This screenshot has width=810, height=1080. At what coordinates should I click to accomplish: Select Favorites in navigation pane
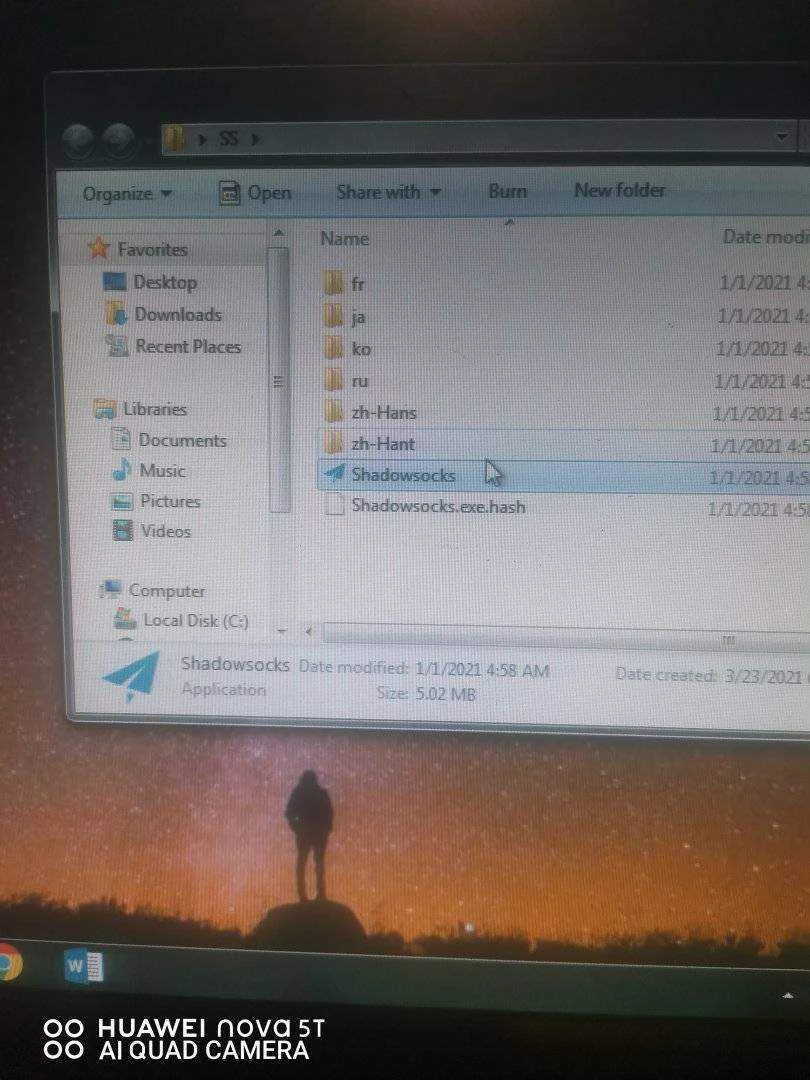click(152, 249)
